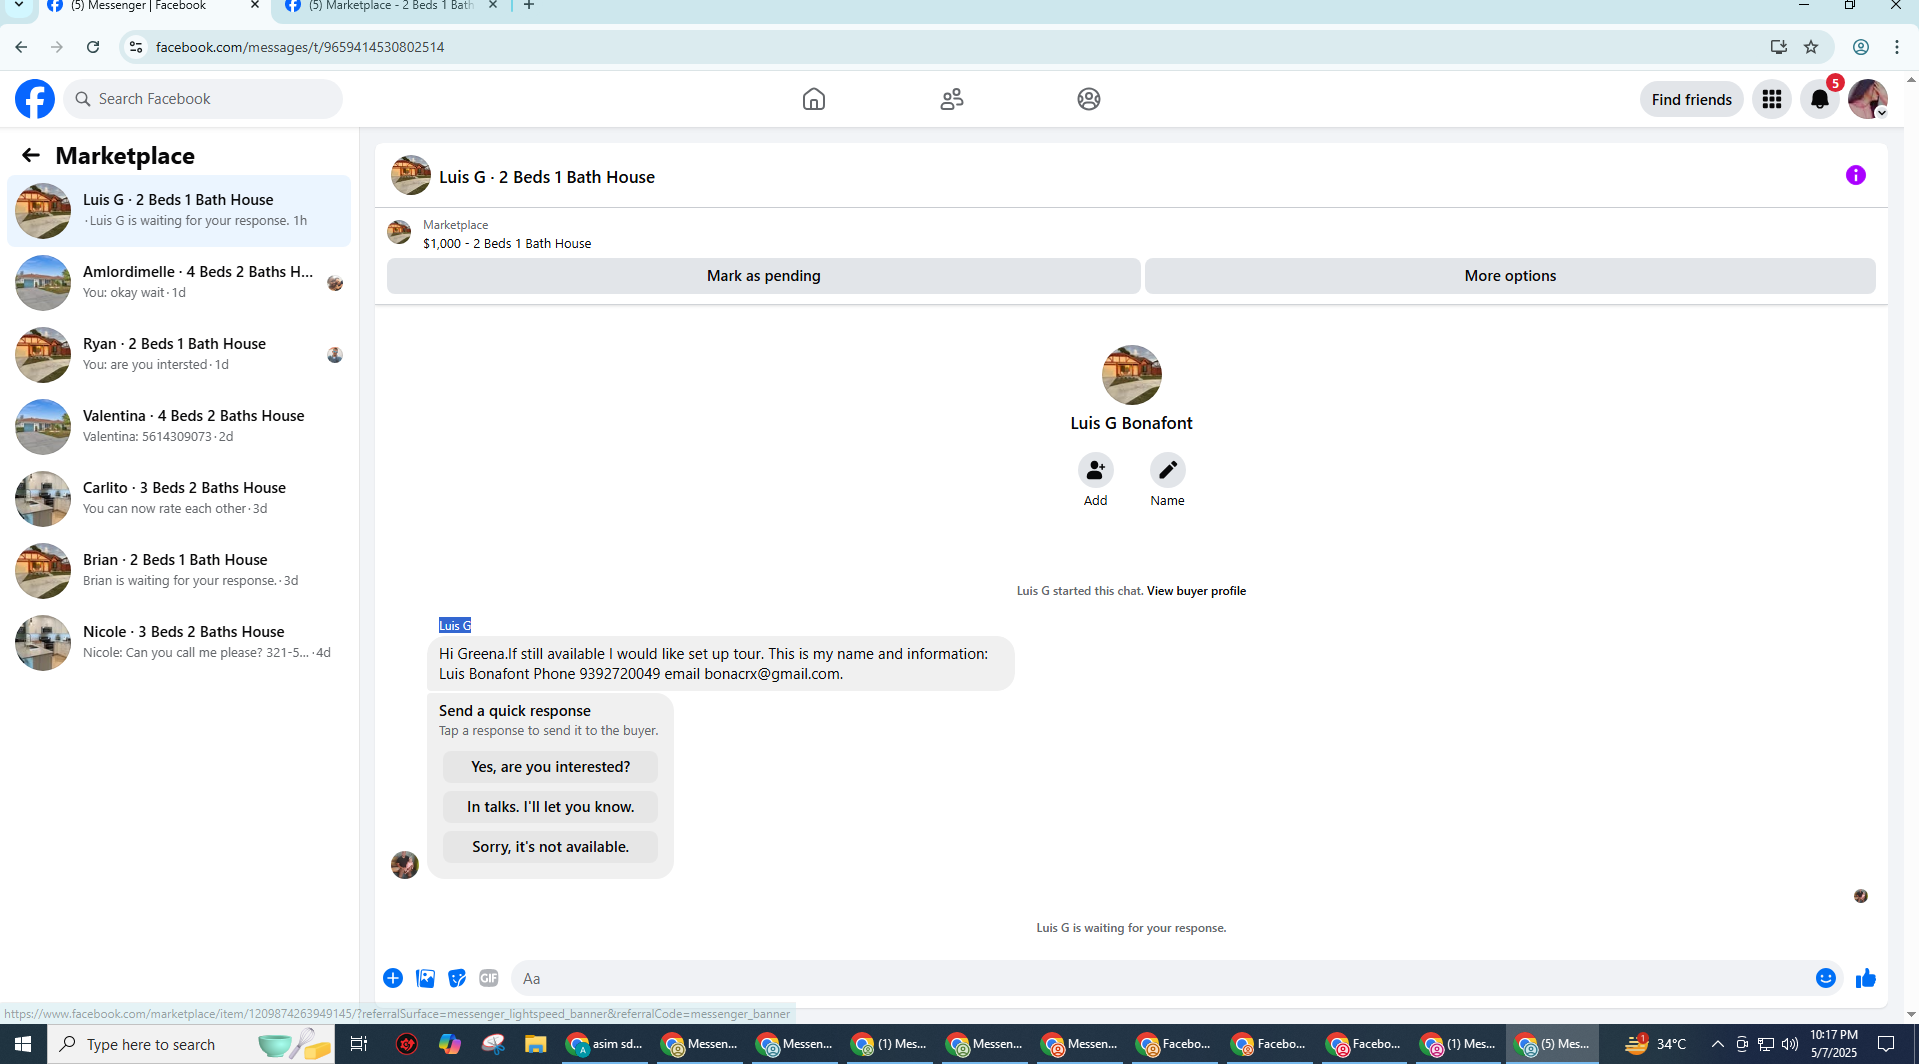Open the Groups icon in top navigation
This screenshot has width=1919, height=1064.
[x=1089, y=99]
